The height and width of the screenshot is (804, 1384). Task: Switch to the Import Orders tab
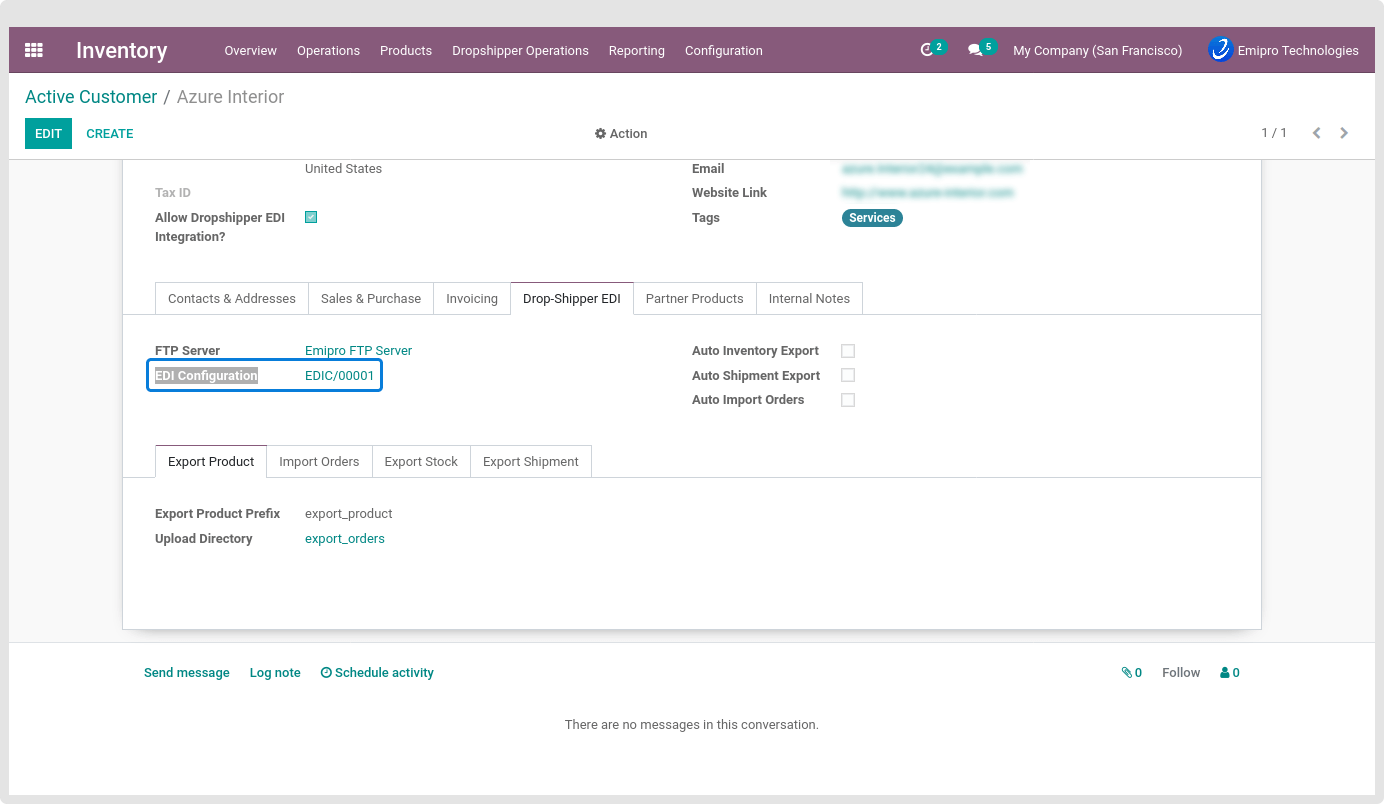coord(319,462)
